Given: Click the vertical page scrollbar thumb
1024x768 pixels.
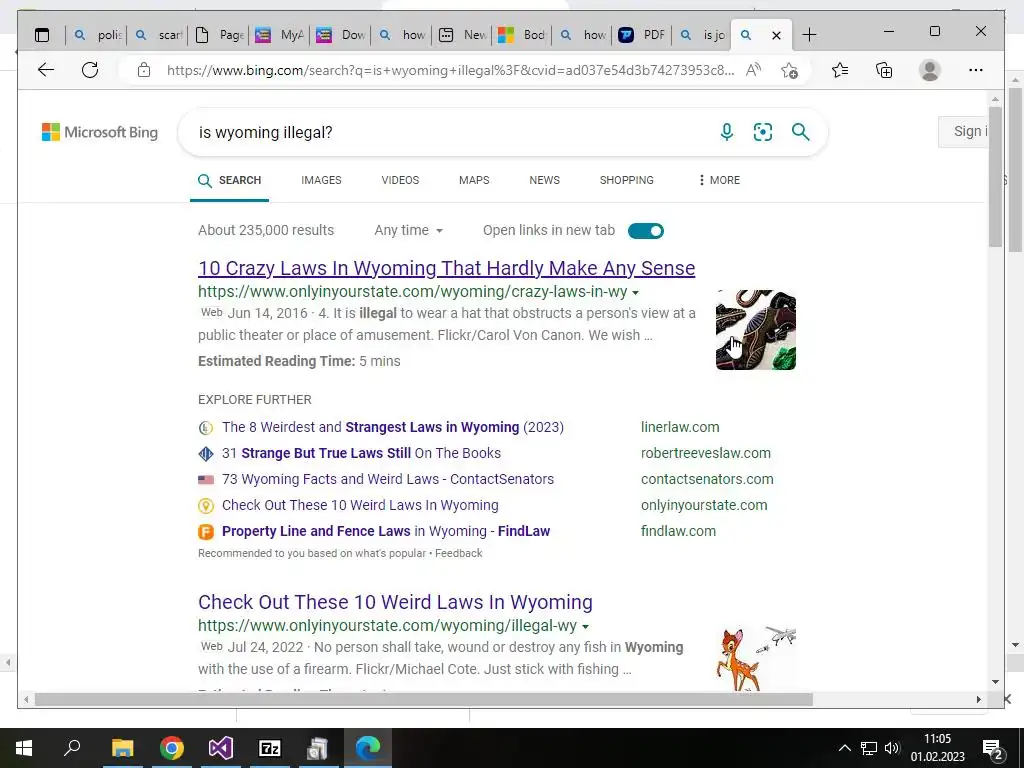Looking at the screenshot, I should click(995, 176).
